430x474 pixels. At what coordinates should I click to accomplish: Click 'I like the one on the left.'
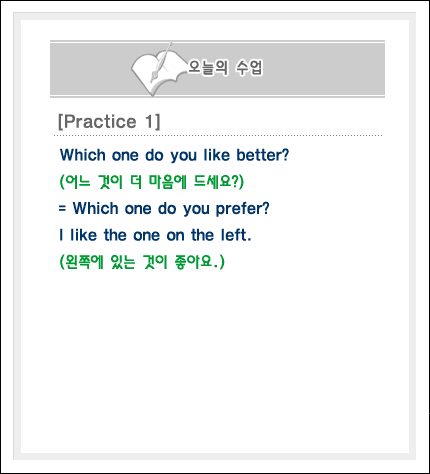coord(155,235)
